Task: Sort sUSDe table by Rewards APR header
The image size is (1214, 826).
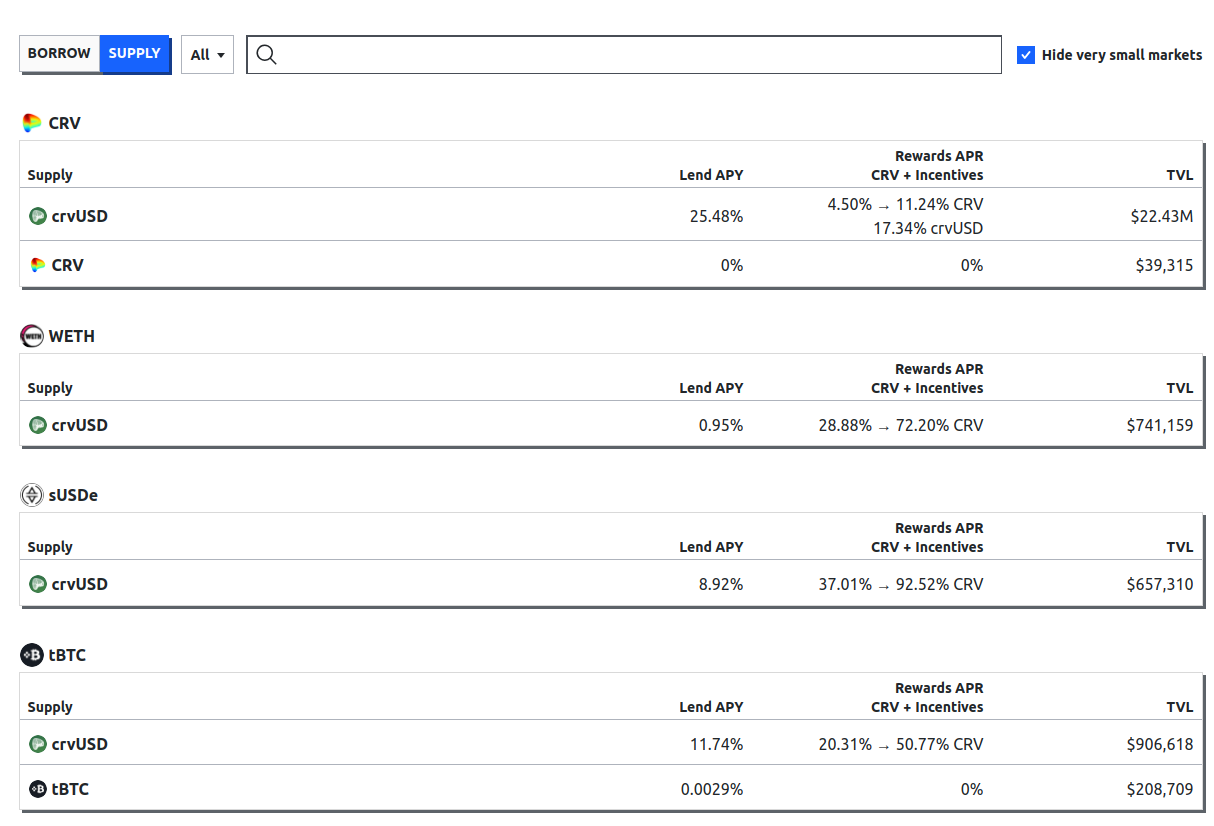Action: coord(938,528)
